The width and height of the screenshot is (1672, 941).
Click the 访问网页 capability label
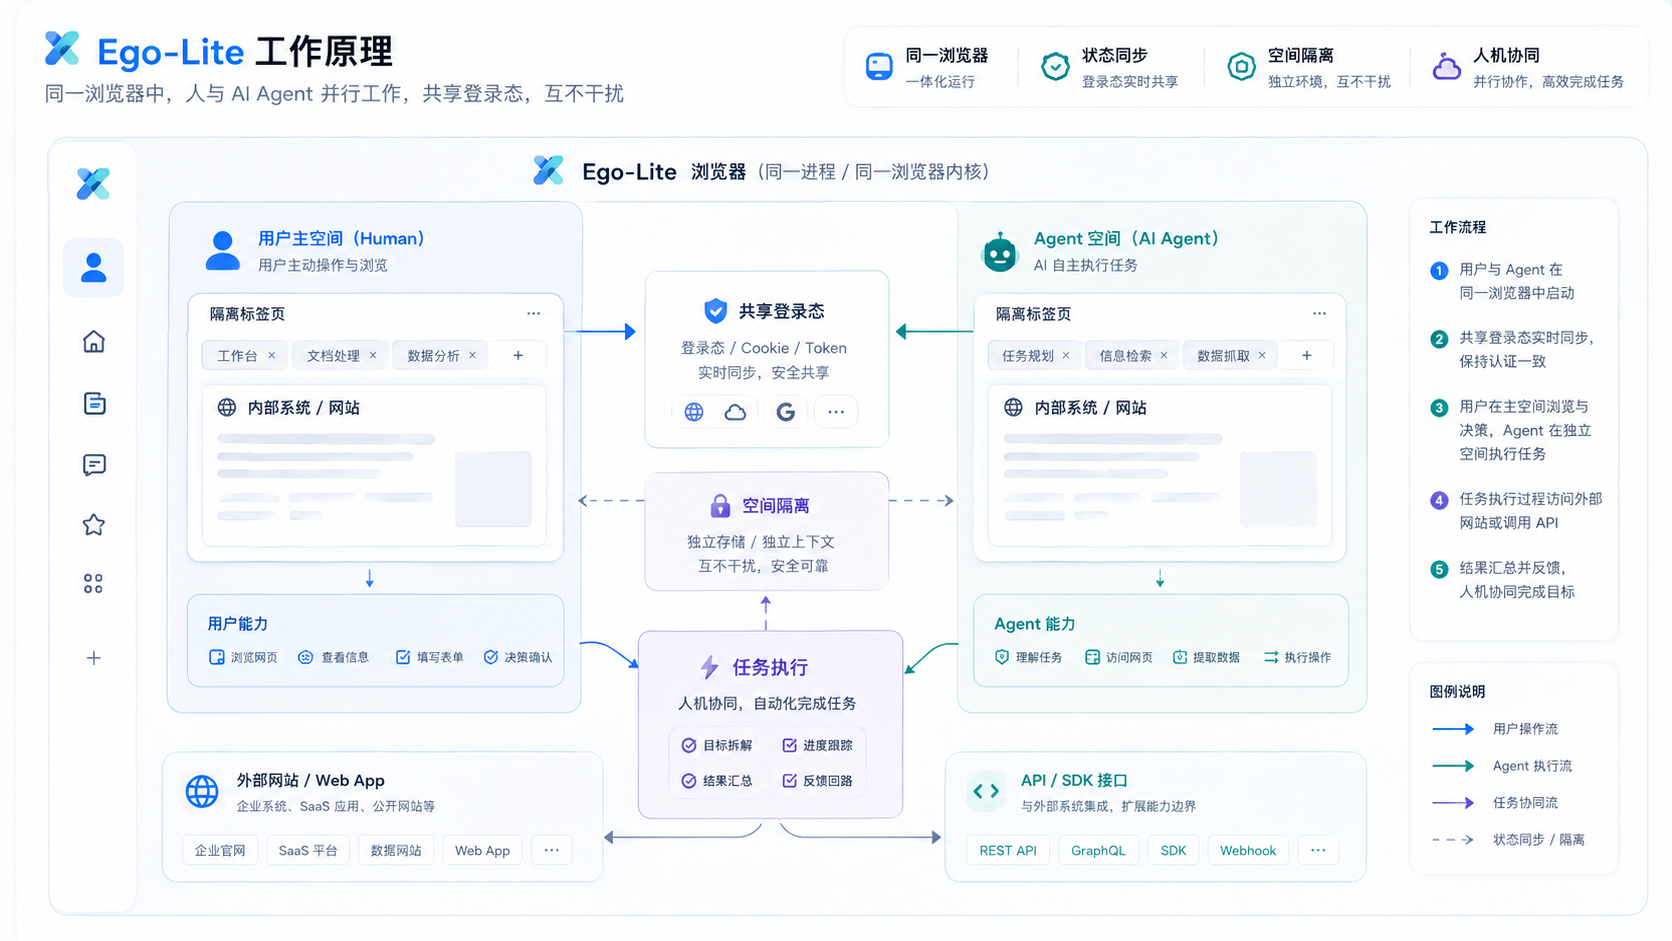pos(1129,657)
